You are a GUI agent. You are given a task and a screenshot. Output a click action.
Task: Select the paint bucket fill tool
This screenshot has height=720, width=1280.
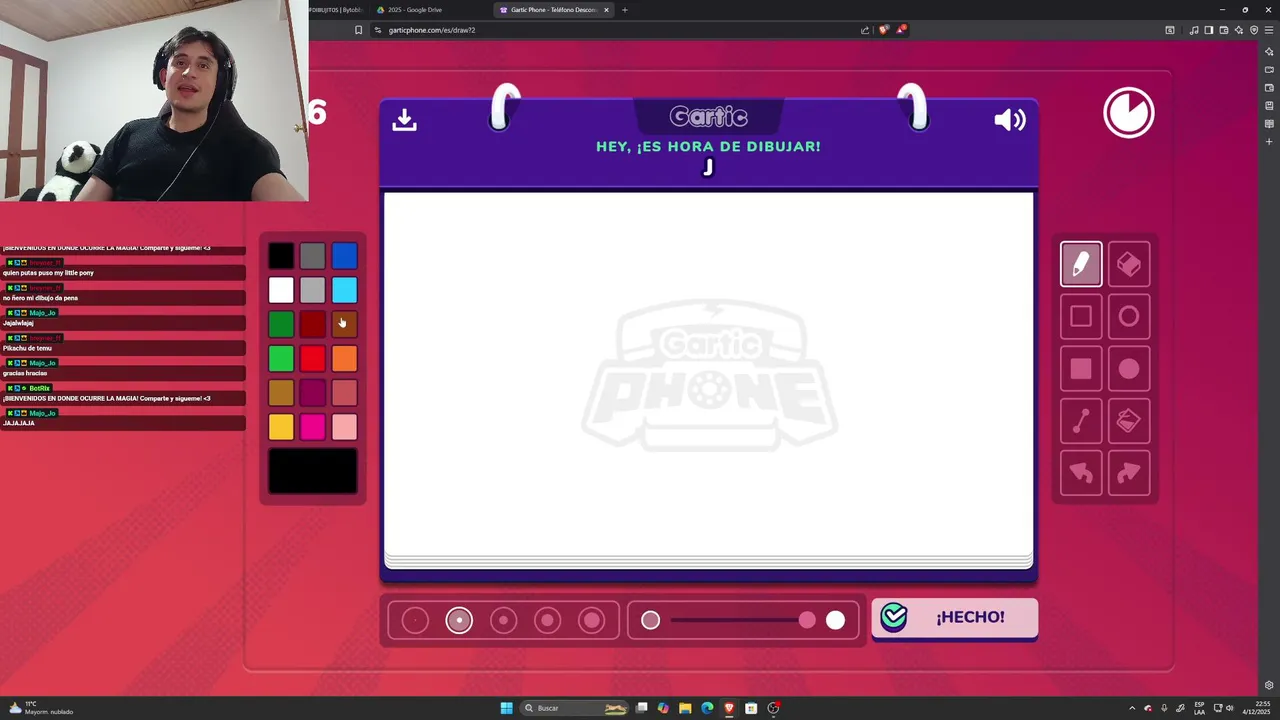[x=1129, y=421]
